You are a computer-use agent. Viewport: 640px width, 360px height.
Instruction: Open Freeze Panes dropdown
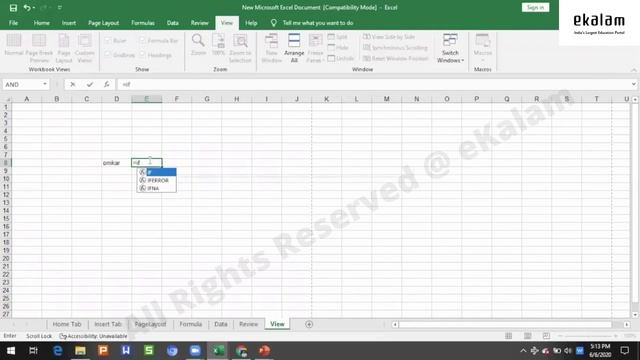pyautogui.click(x=315, y=49)
